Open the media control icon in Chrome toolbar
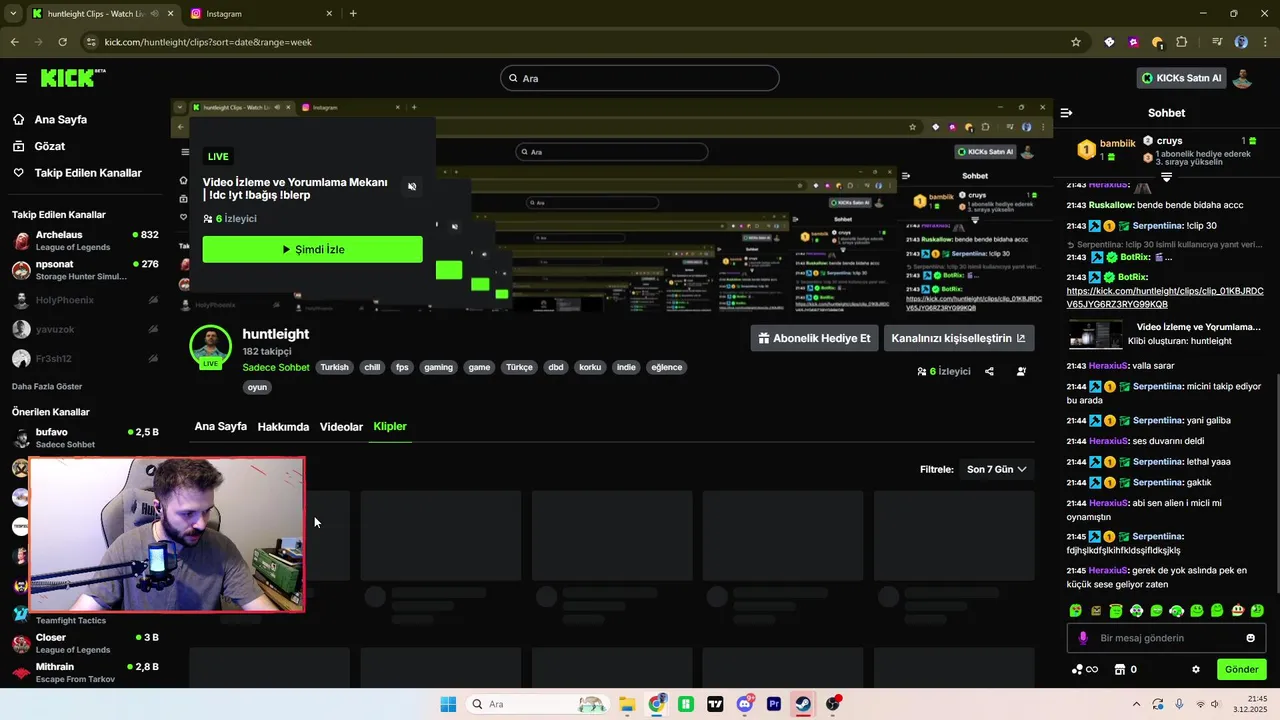Screen dimensions: 1280x720 click(x=1217, y=42)
